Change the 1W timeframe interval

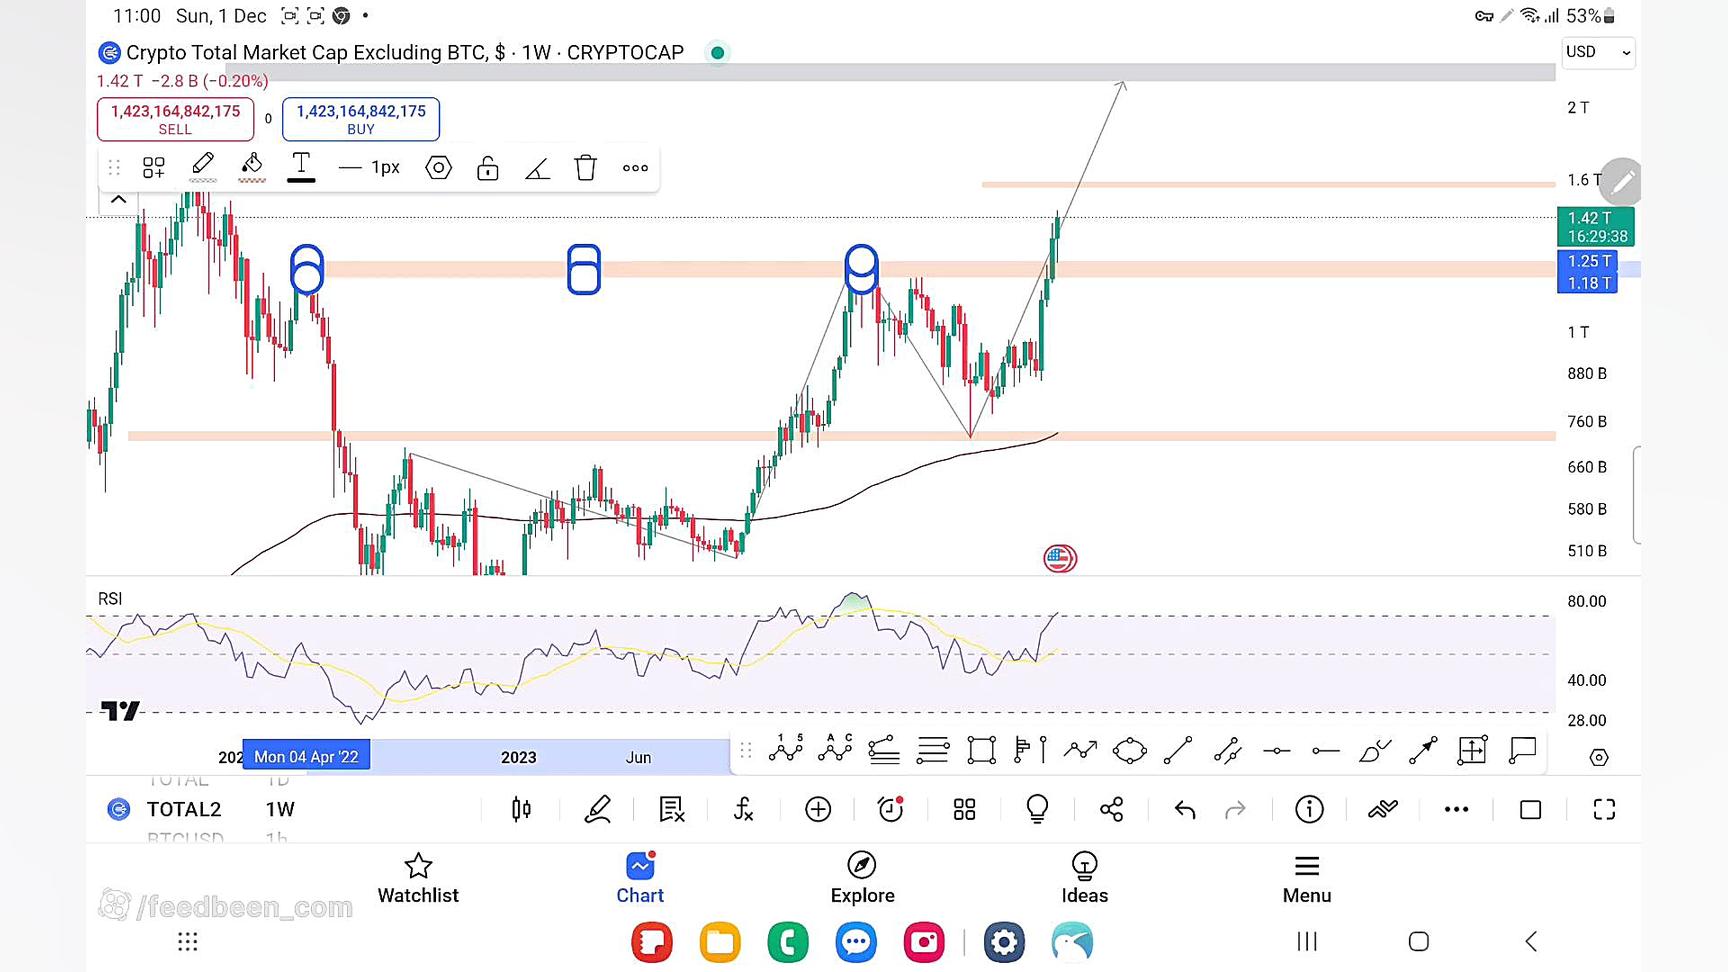[x=280, y=809]
